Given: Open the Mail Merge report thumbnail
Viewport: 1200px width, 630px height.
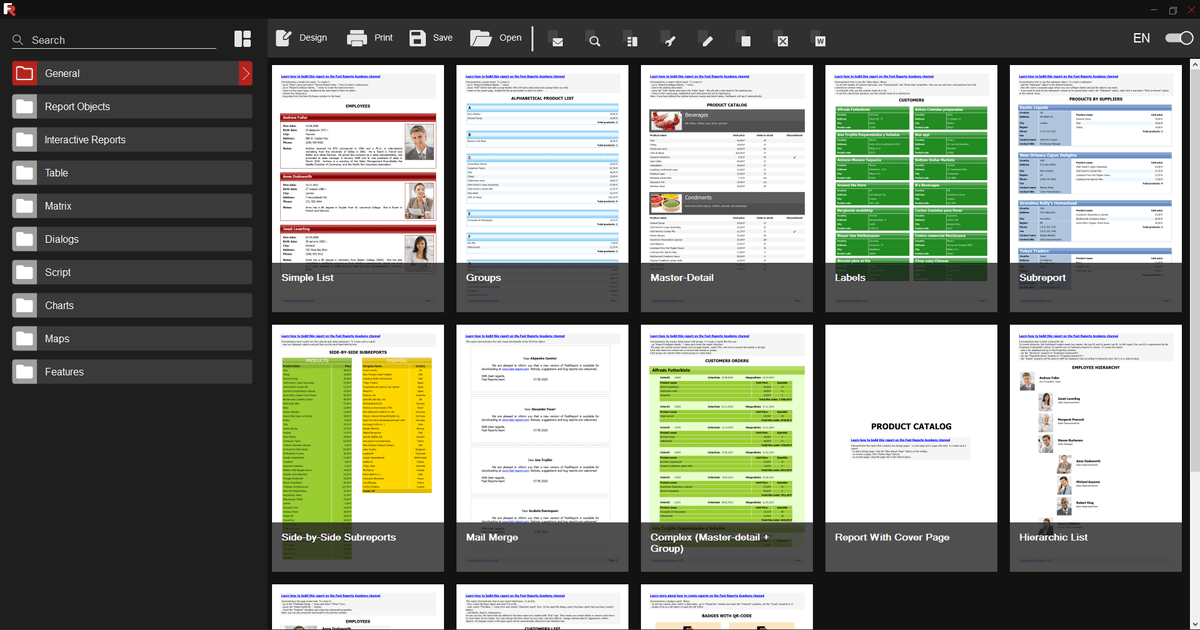Looking at the screenshot, I should point(542,448).
